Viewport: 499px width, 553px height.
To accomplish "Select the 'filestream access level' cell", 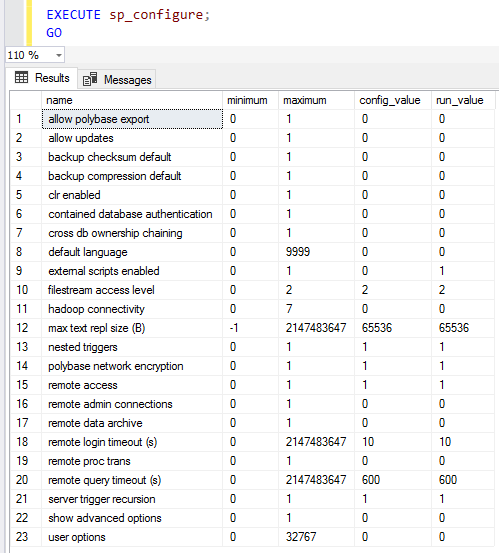I will [132, 290].
